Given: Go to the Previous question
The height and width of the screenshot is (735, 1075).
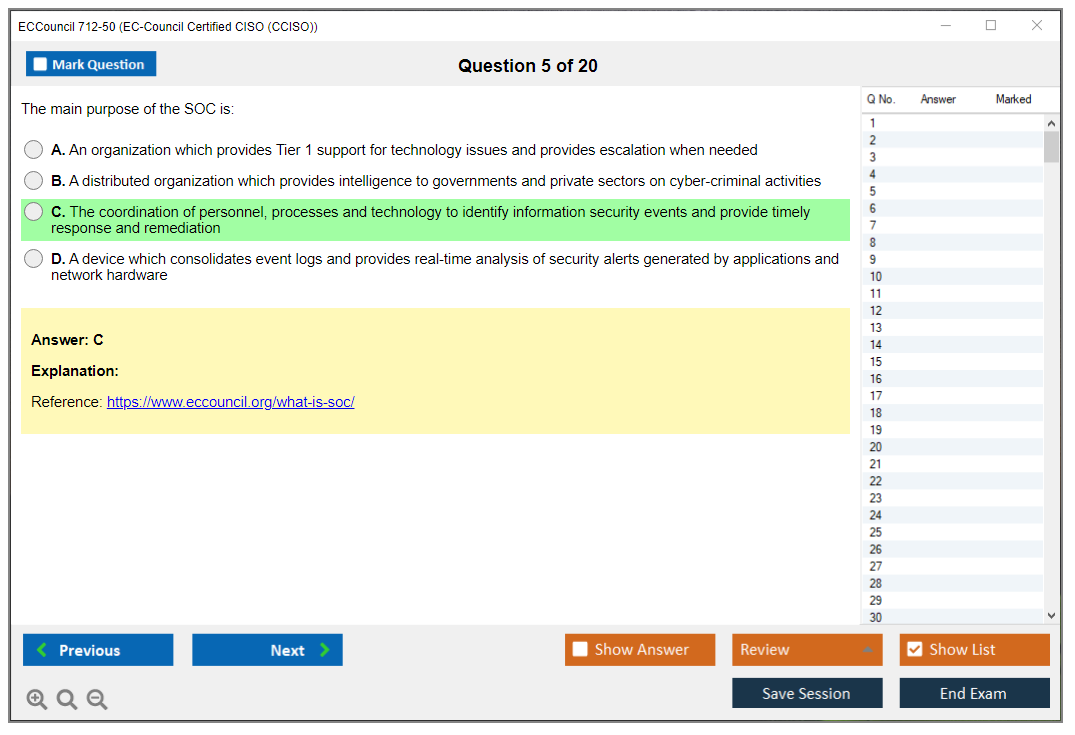Looking at the screenshot, I should pyautogui.click(x=98, y=650).
